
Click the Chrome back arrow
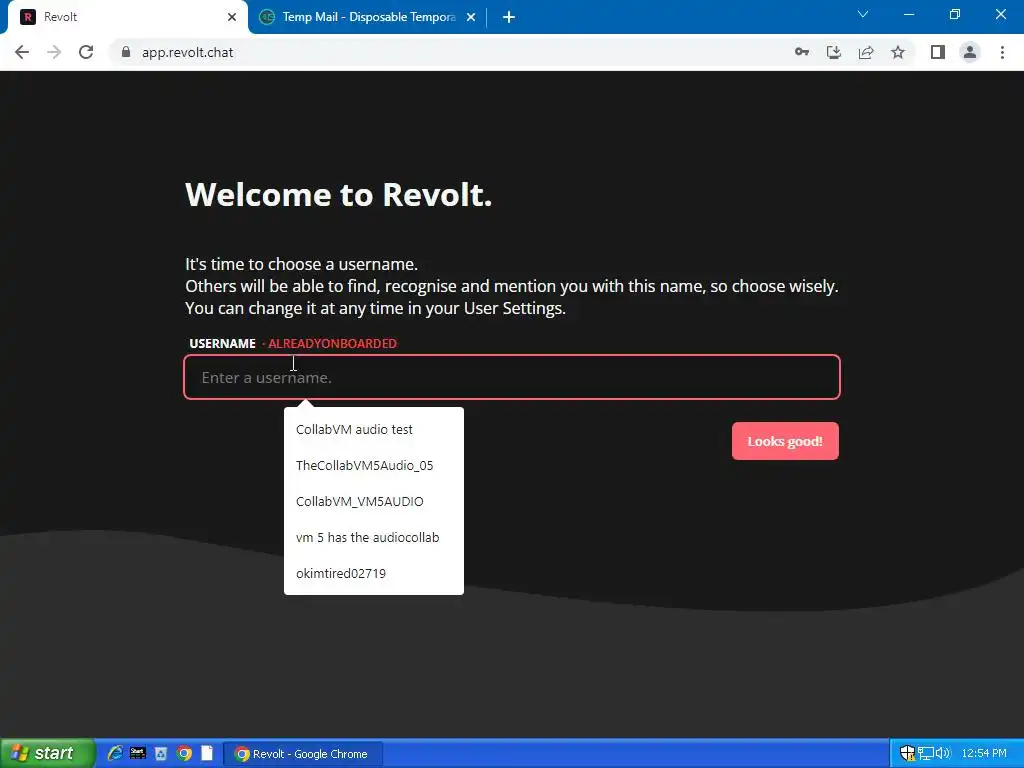click(22, 52)
